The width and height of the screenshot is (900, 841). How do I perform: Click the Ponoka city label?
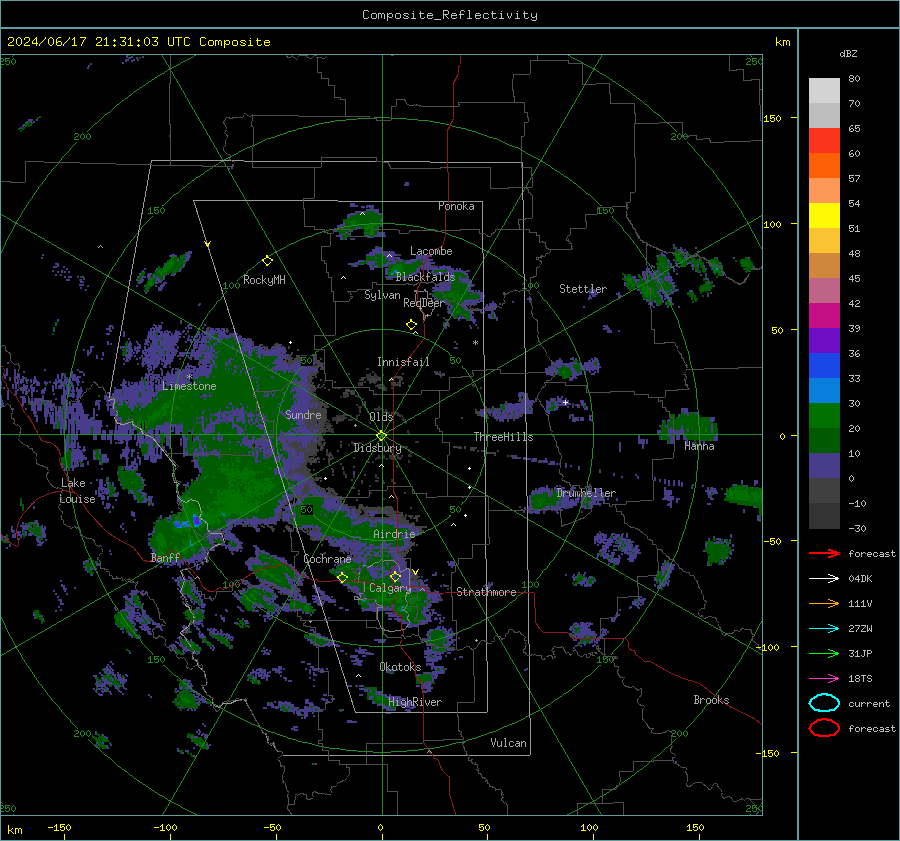pos(456,206)
